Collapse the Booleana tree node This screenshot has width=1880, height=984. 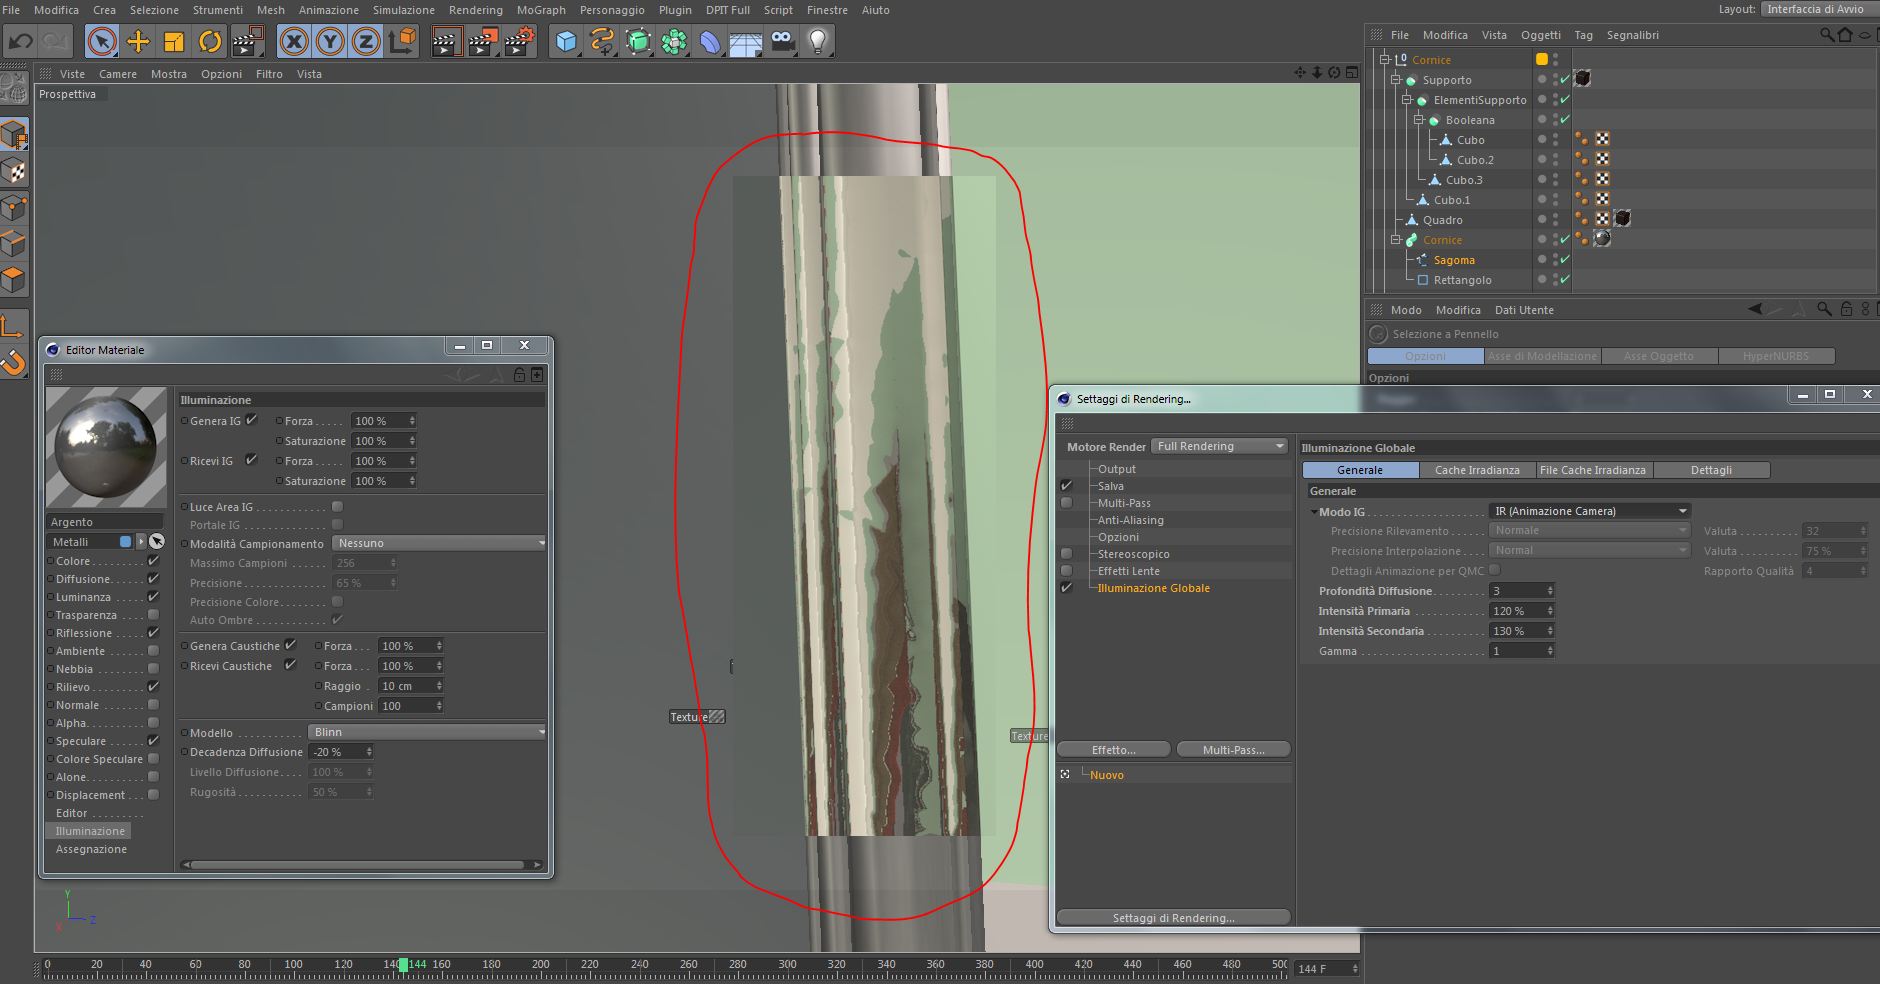tap(1418, 120)
